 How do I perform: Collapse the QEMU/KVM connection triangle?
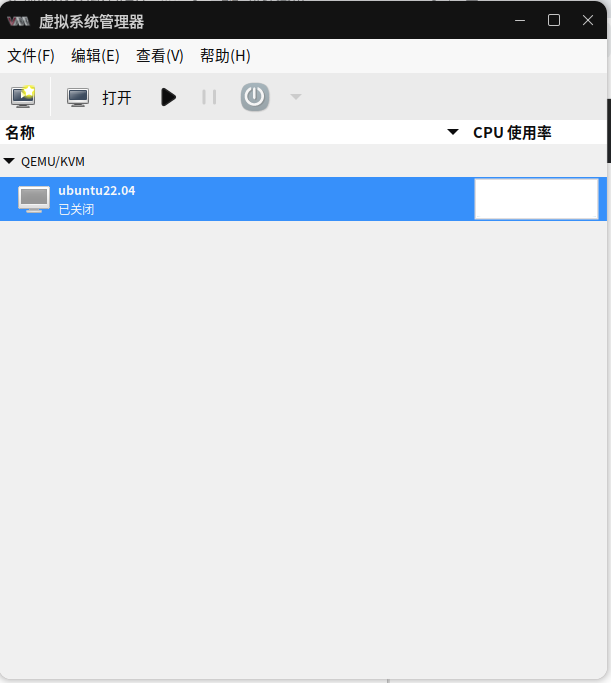[9, 161]
